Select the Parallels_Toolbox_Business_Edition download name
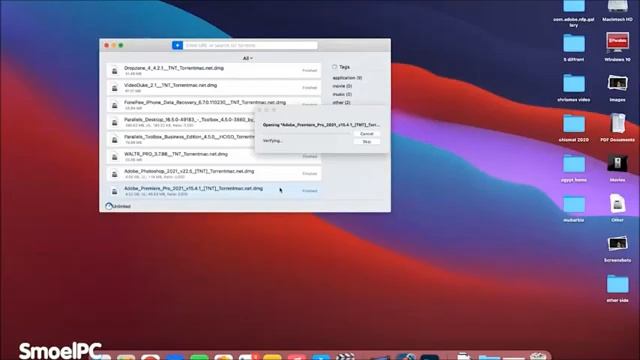640x360 pixels. 189,137
